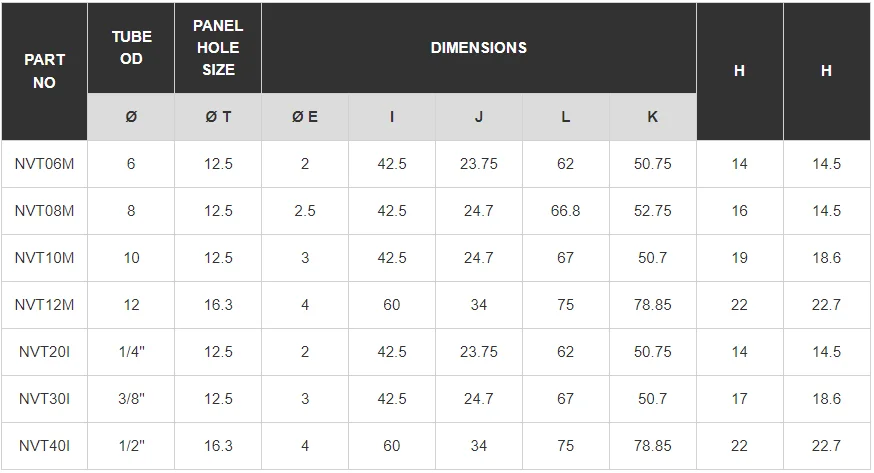The height and width of the screenshot is (473, 874).
Task: Click the PART NO column header
Action: [44, 71]
